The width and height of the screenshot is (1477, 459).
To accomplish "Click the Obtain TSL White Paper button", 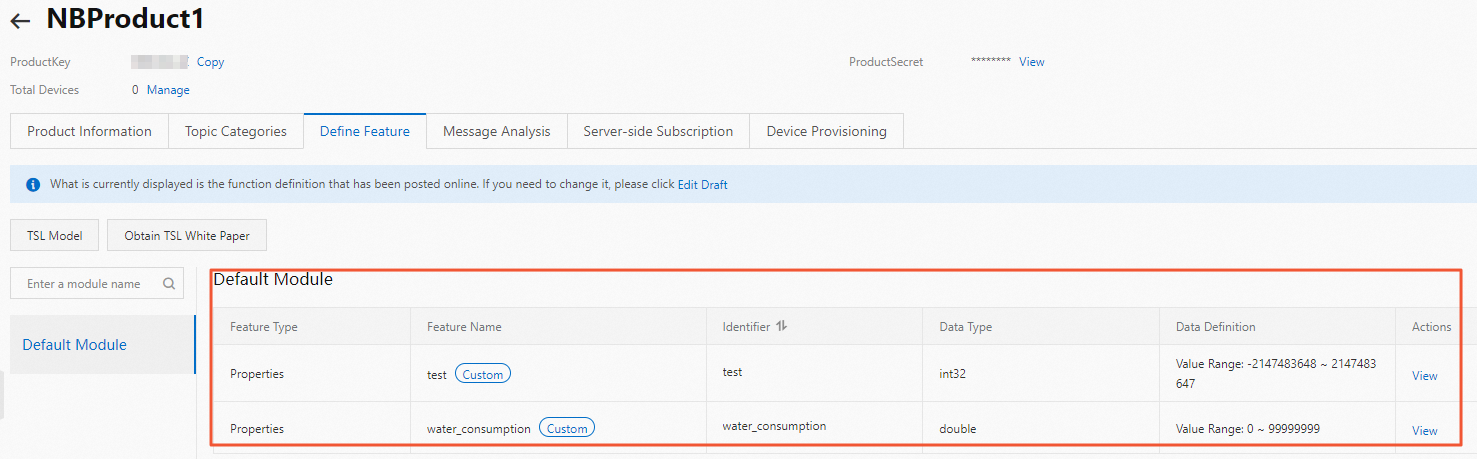I will 187,236.
